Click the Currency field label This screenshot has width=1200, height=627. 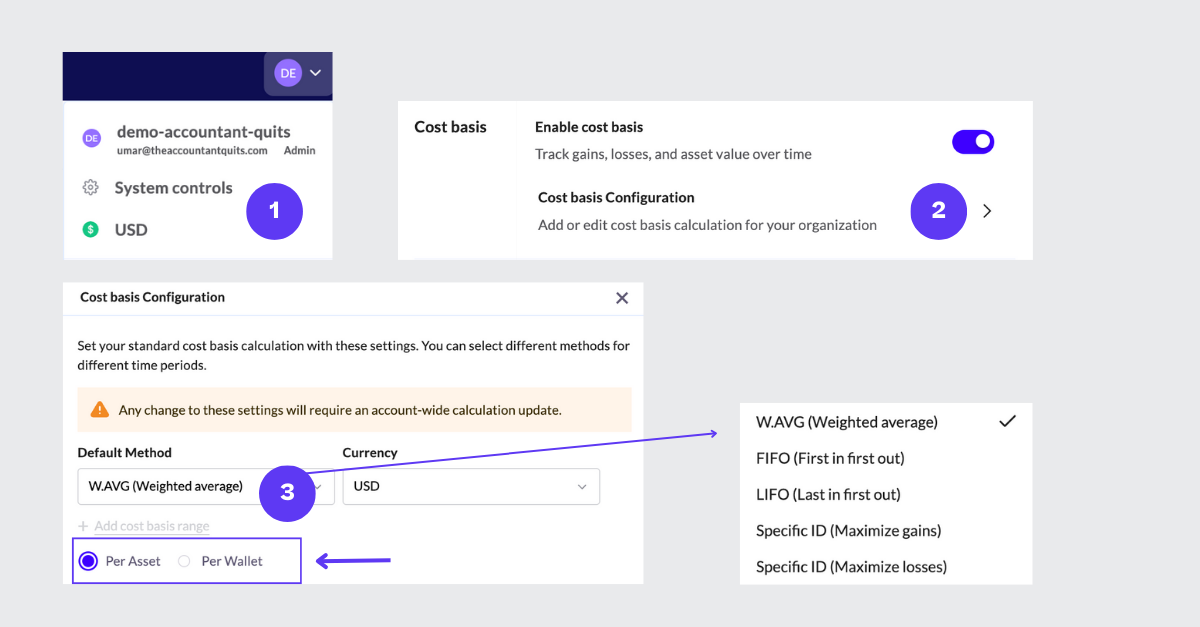pyautogui.click(x=370, y=453)
